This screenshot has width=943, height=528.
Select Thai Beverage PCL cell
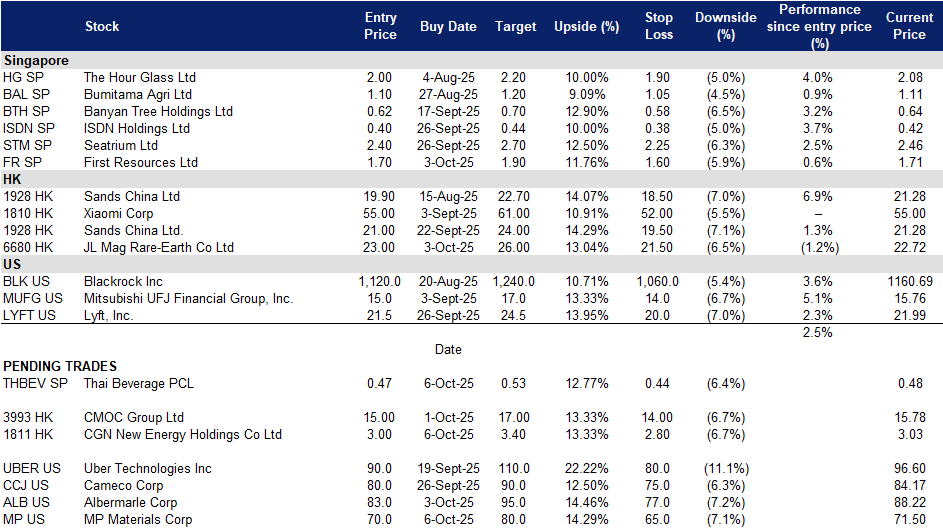(139, 384)
